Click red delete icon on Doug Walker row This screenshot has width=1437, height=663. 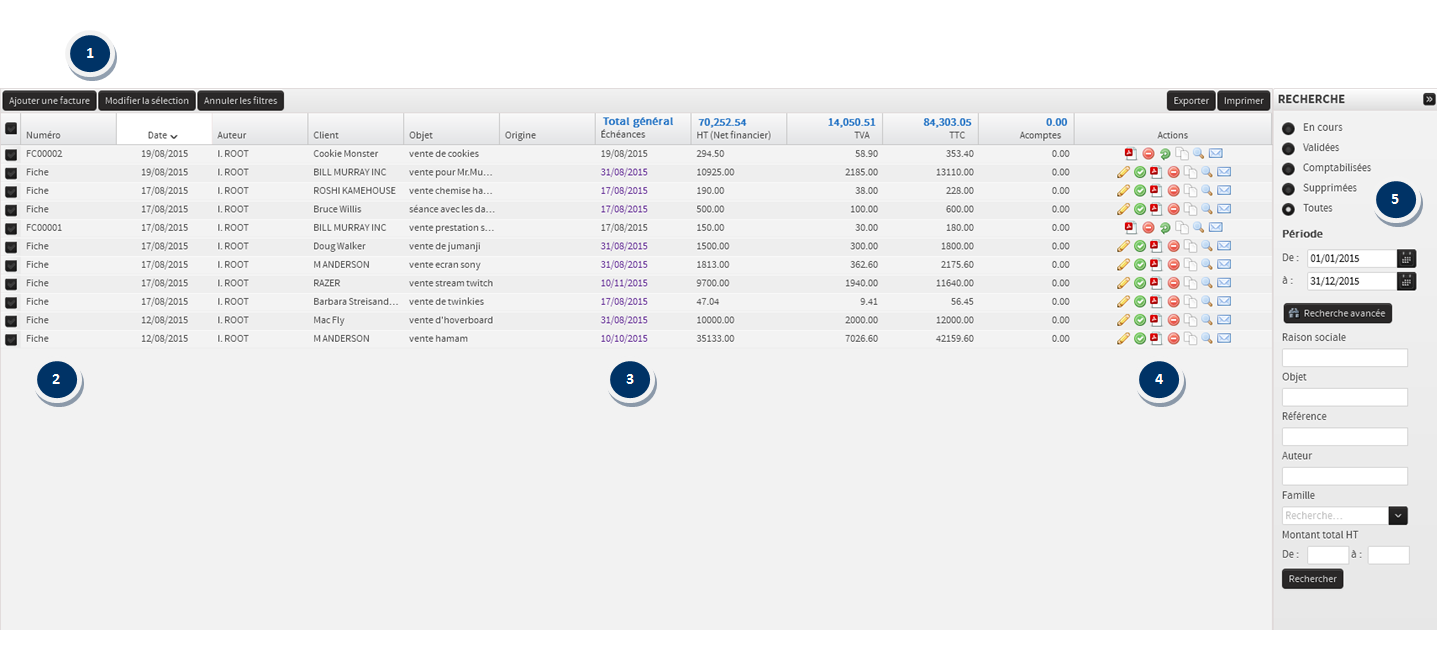1174,246
